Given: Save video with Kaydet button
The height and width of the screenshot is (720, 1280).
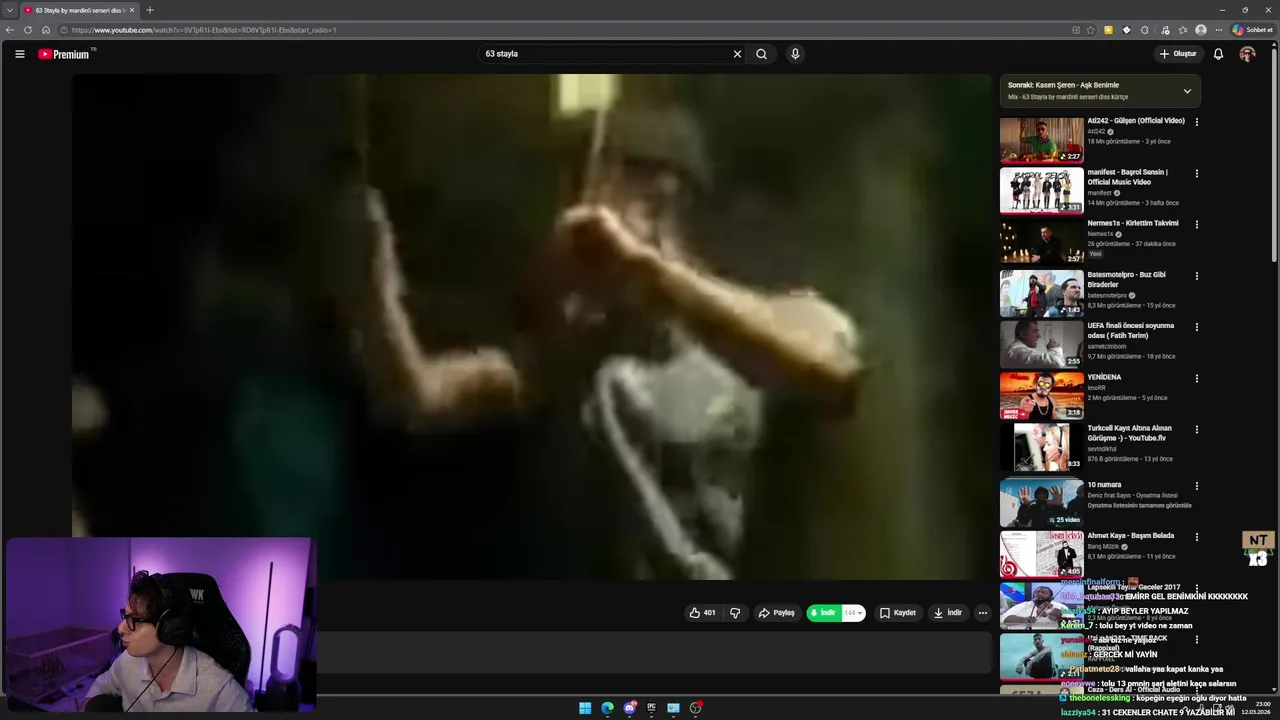Looking at the screenshot, I should pos(898,613).
